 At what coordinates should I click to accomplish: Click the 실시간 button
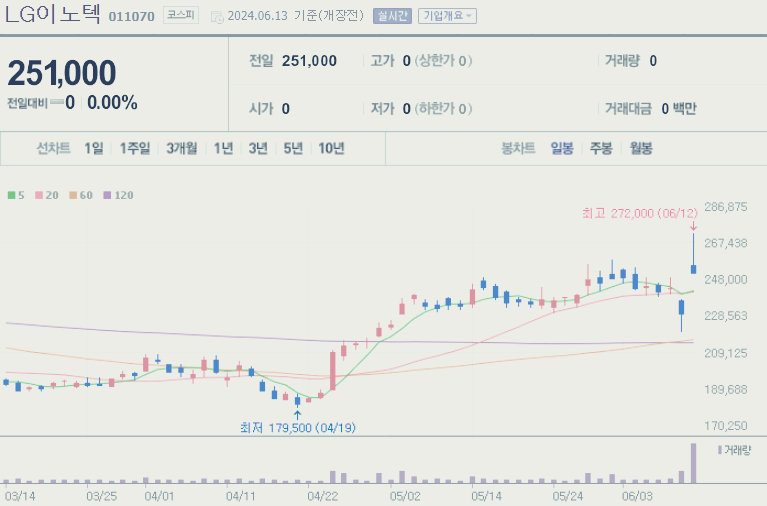[x=392, y=16]
